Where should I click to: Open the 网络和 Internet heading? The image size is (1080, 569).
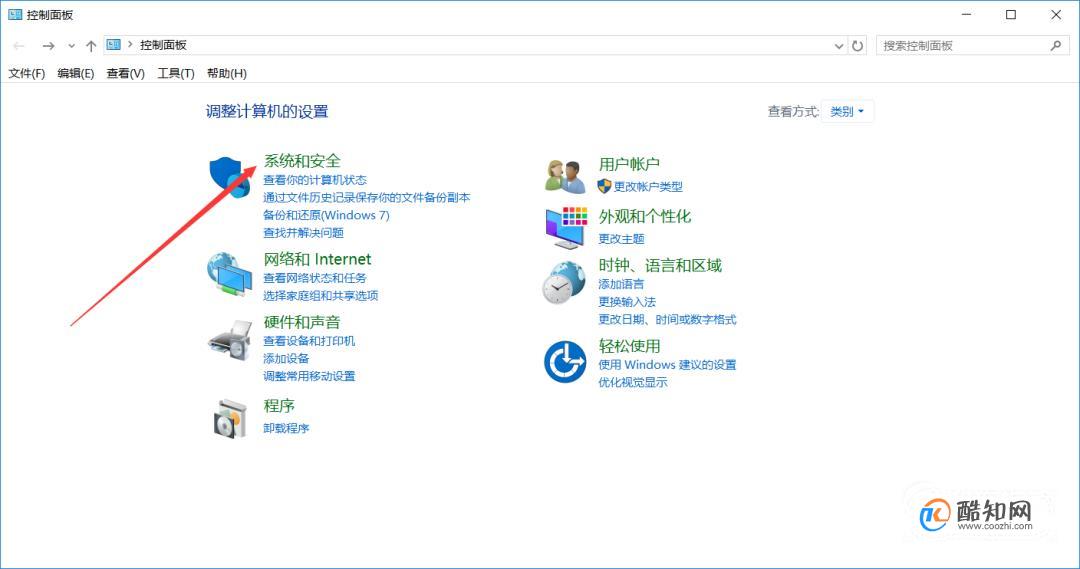tap(318, 259)
